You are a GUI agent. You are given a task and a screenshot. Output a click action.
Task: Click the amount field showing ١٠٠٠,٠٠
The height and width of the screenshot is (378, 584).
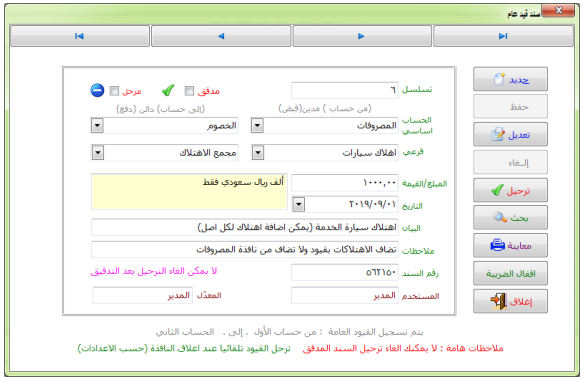(345, 183)
